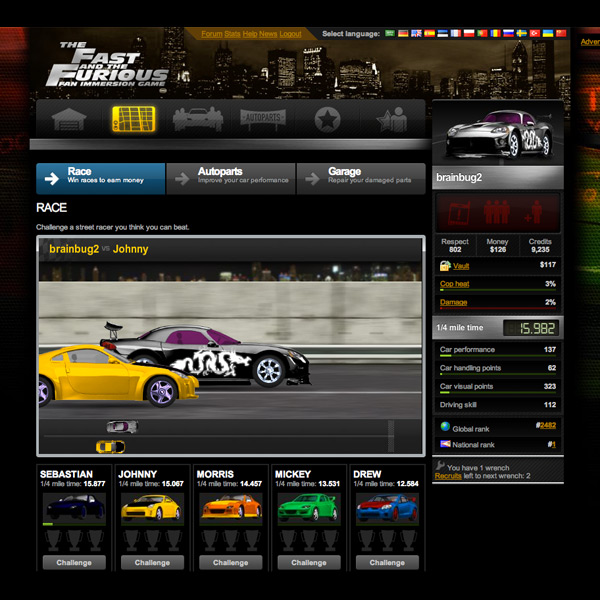Switch to the Garage tab

point(361,179)
